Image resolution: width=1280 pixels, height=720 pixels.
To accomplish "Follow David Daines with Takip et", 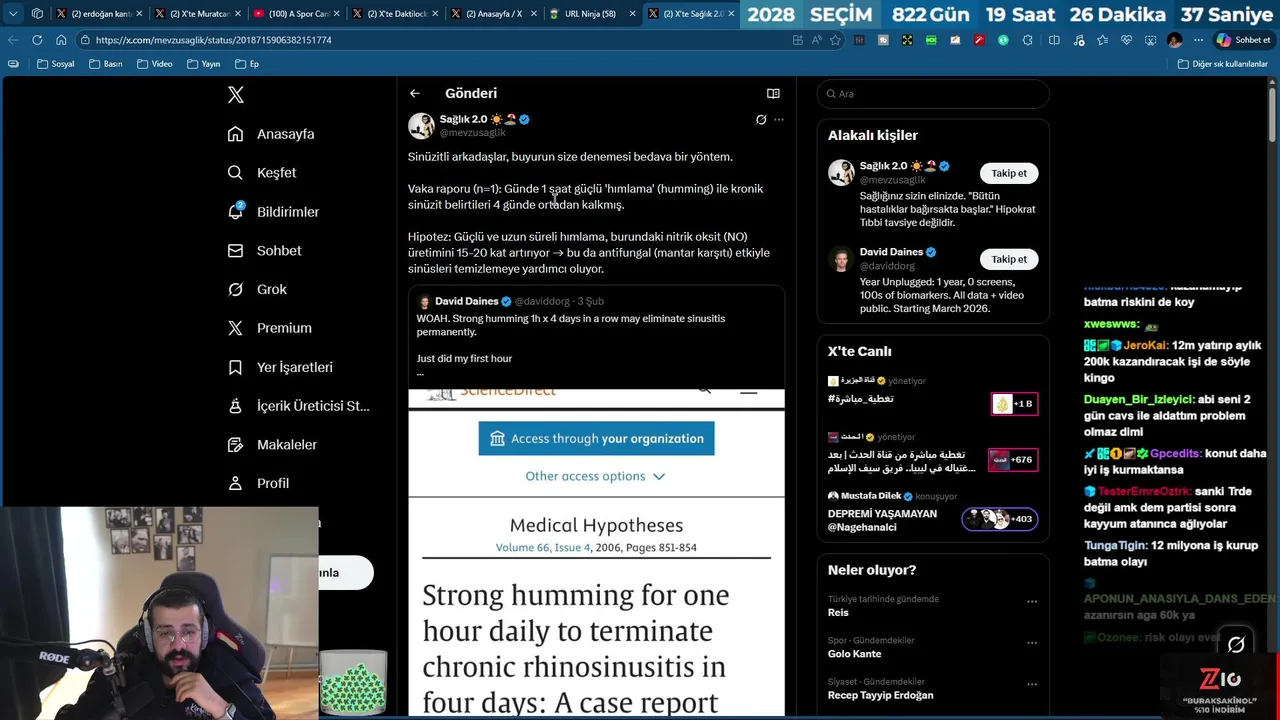I will point(1009,259).
